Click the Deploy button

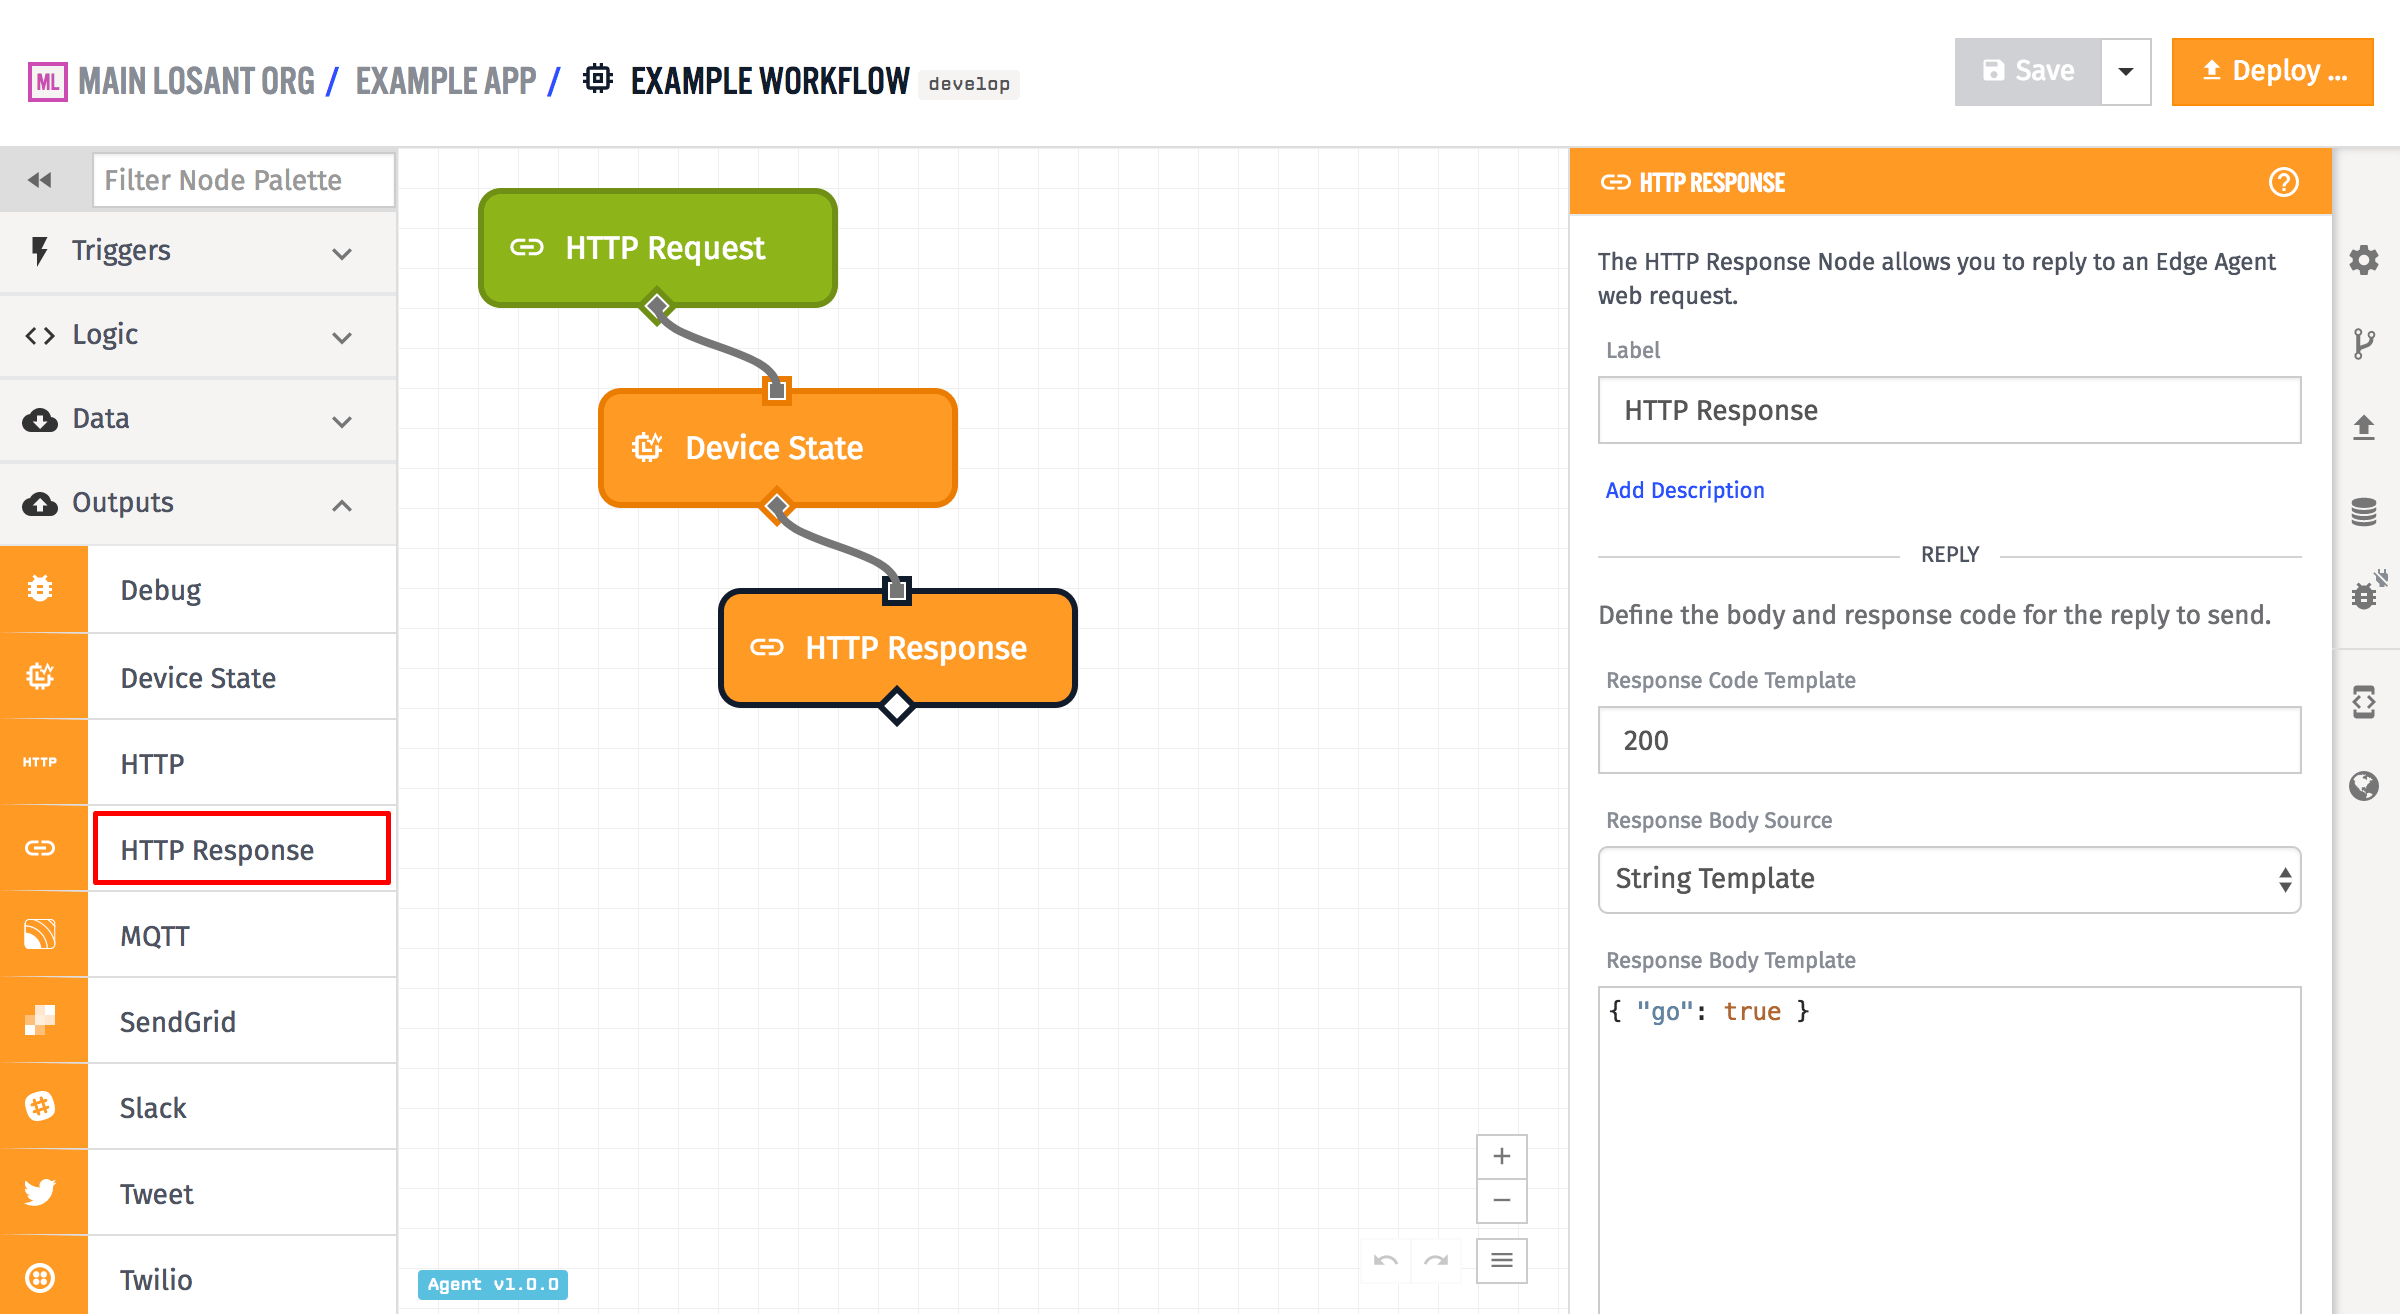coord(2272,71)
